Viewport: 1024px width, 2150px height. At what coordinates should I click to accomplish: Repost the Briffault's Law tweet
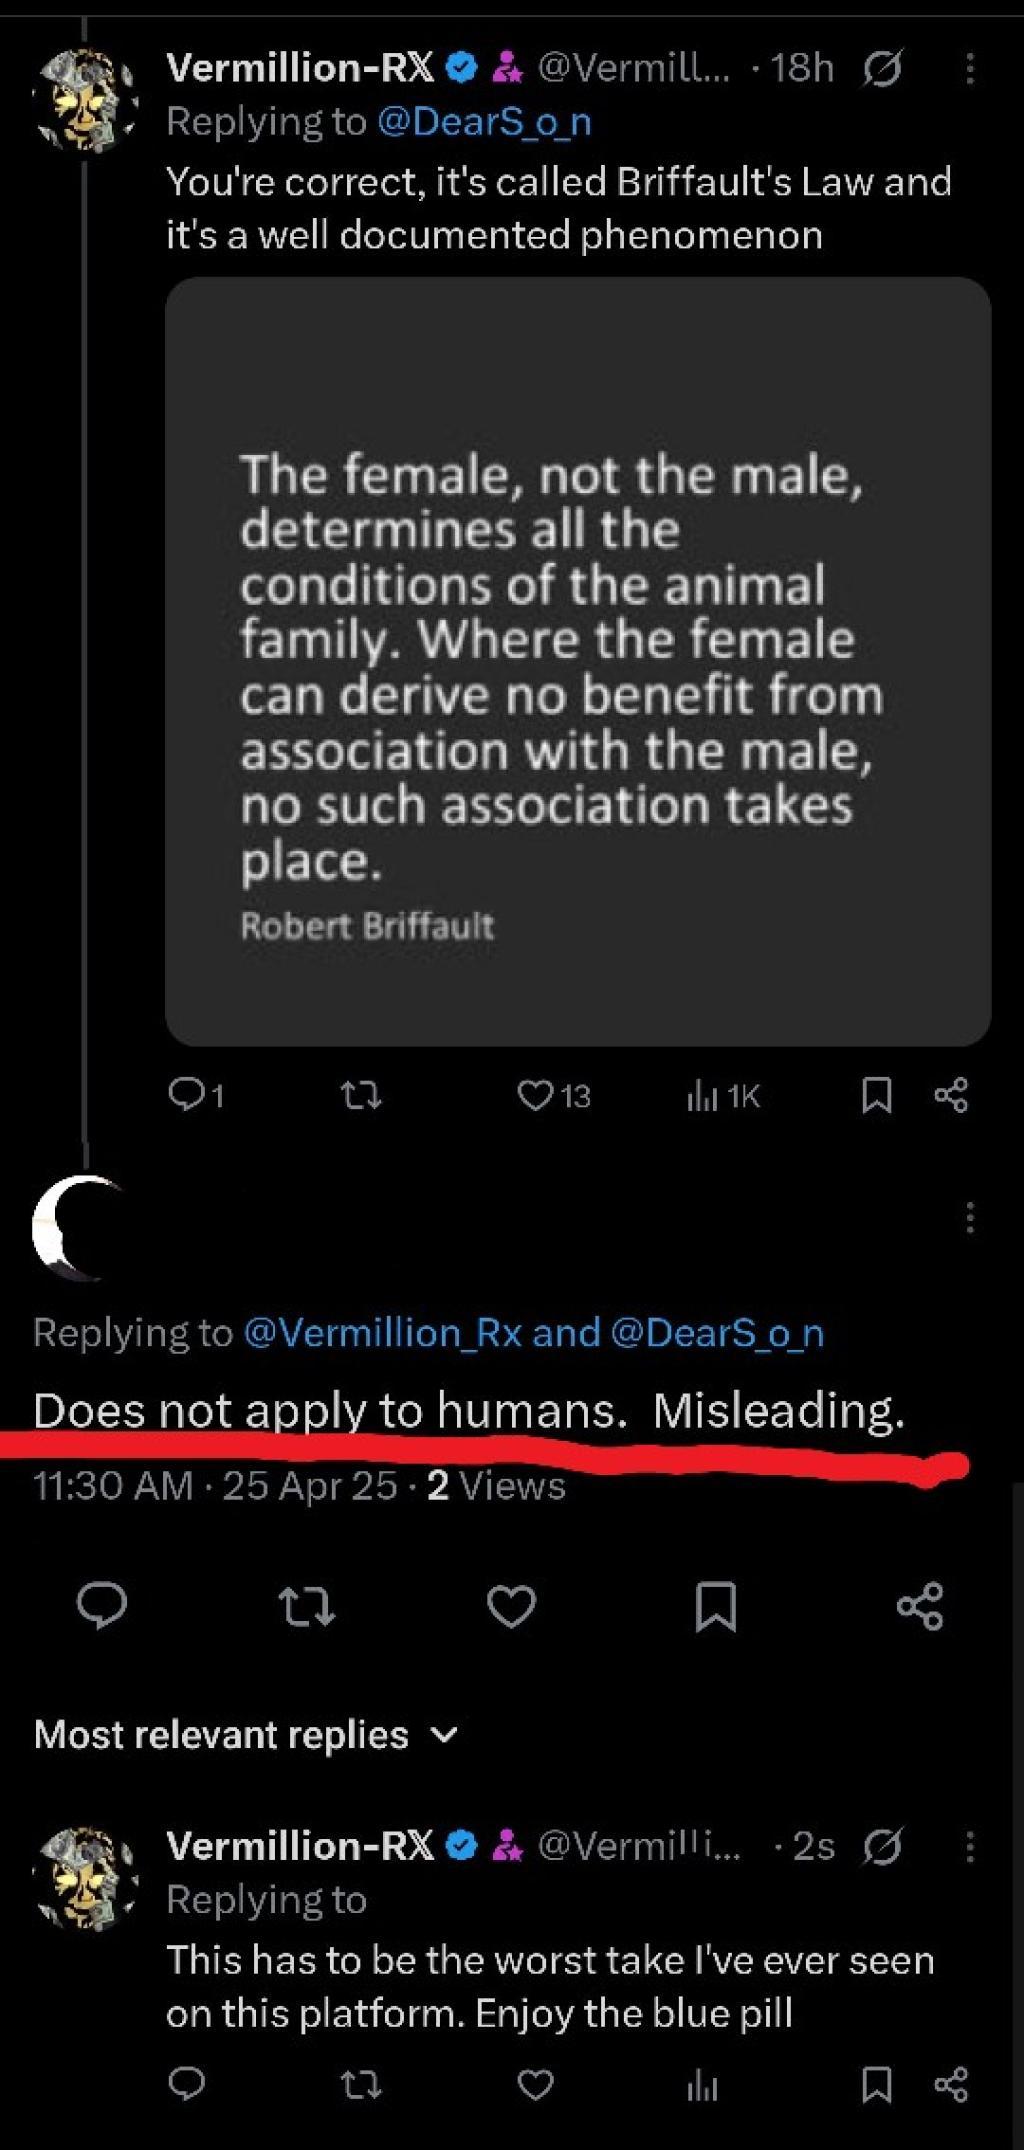pyautogui.click(x=361, y=1097)
